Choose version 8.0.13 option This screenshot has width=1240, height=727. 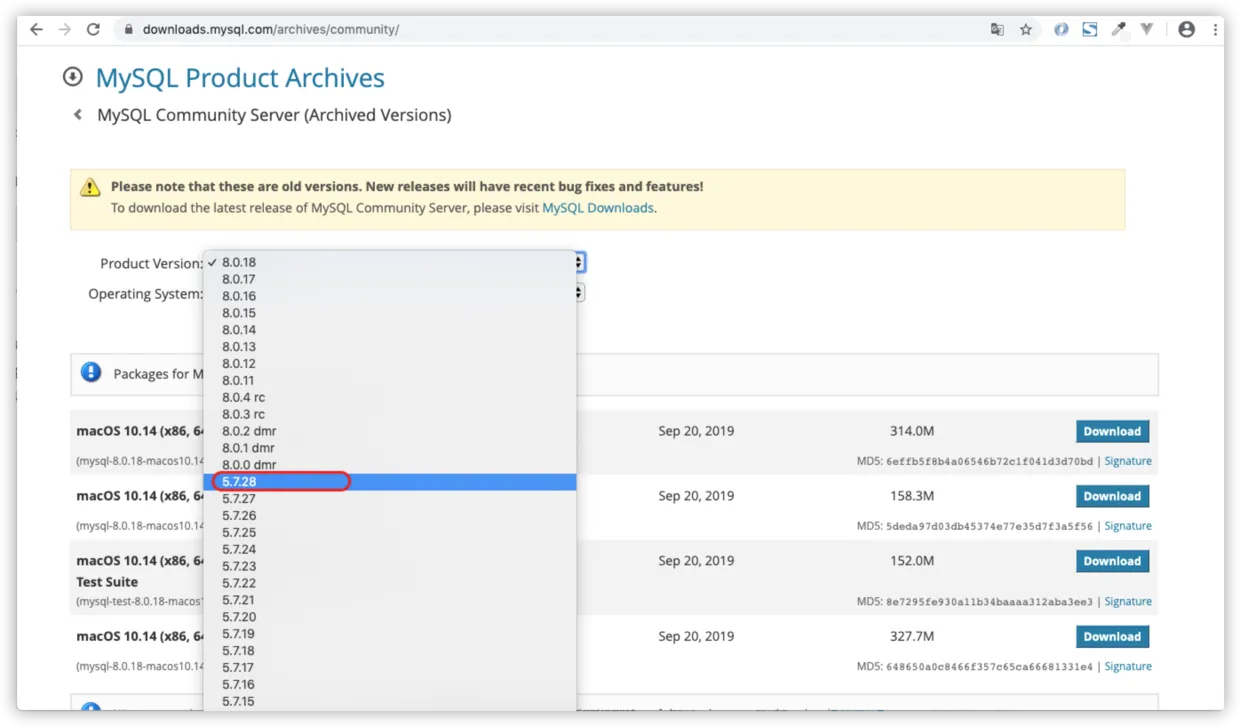pyautogui.click(x=390, y=347)
